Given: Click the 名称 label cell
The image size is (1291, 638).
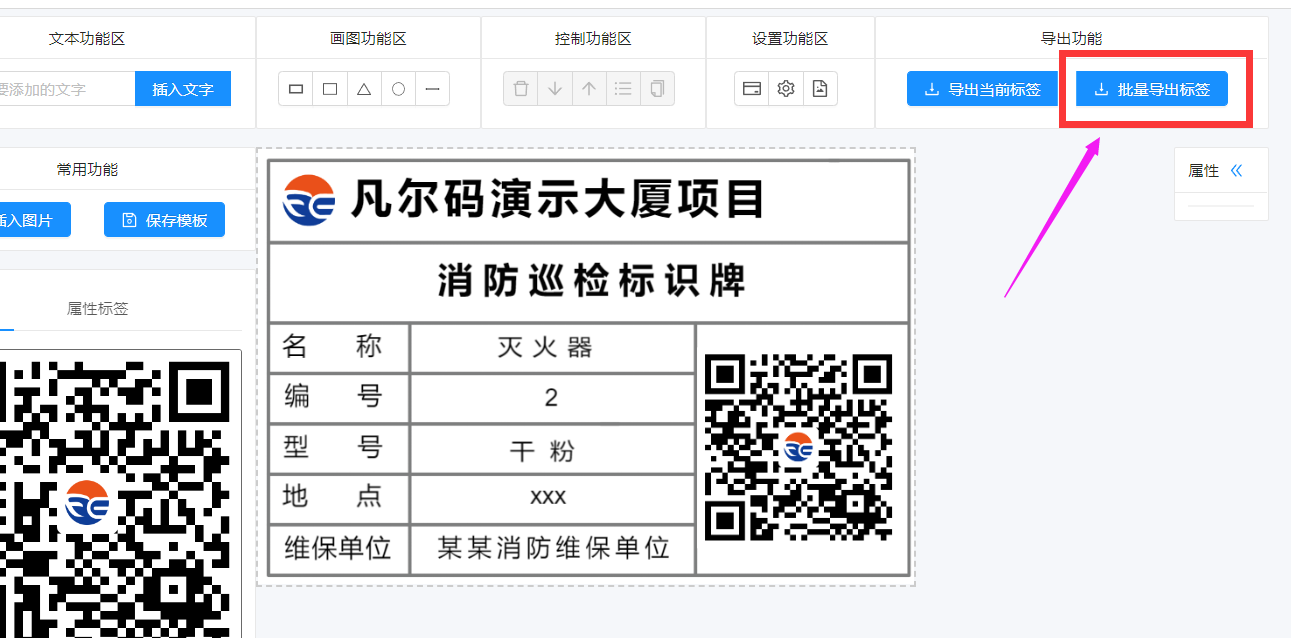Looking at the screenshot, I should pos(339,347).
